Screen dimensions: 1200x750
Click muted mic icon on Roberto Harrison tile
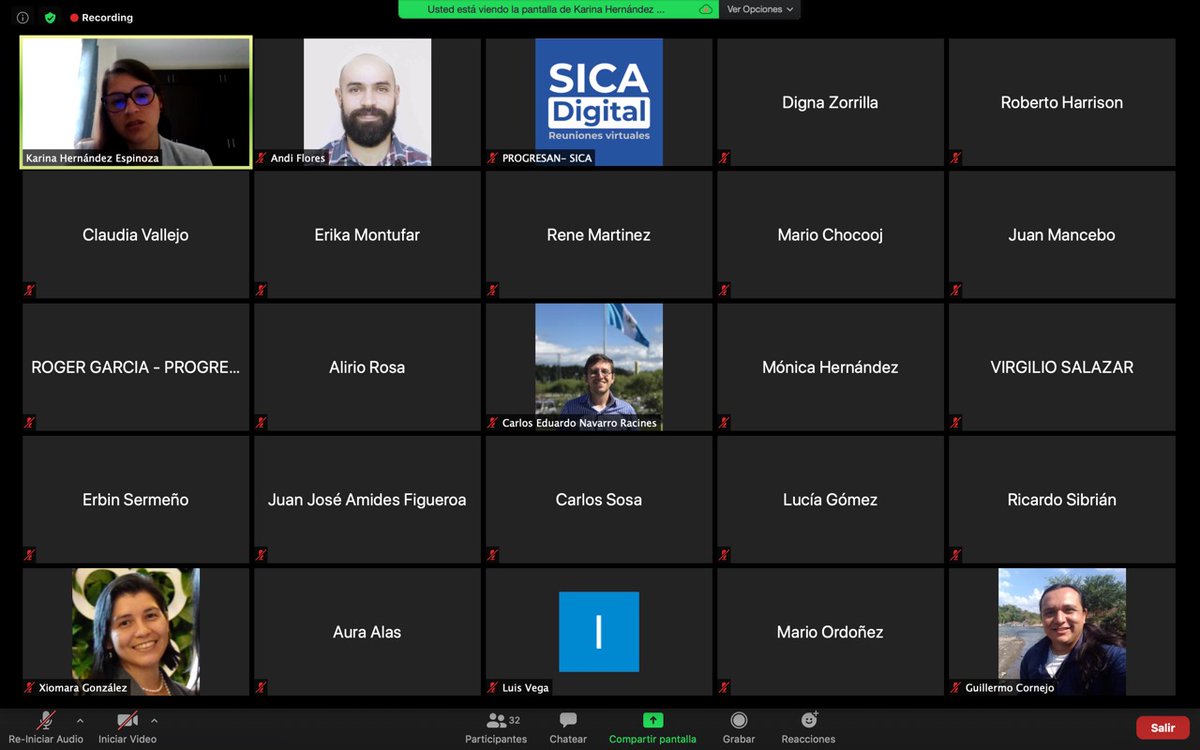(956, 158)
